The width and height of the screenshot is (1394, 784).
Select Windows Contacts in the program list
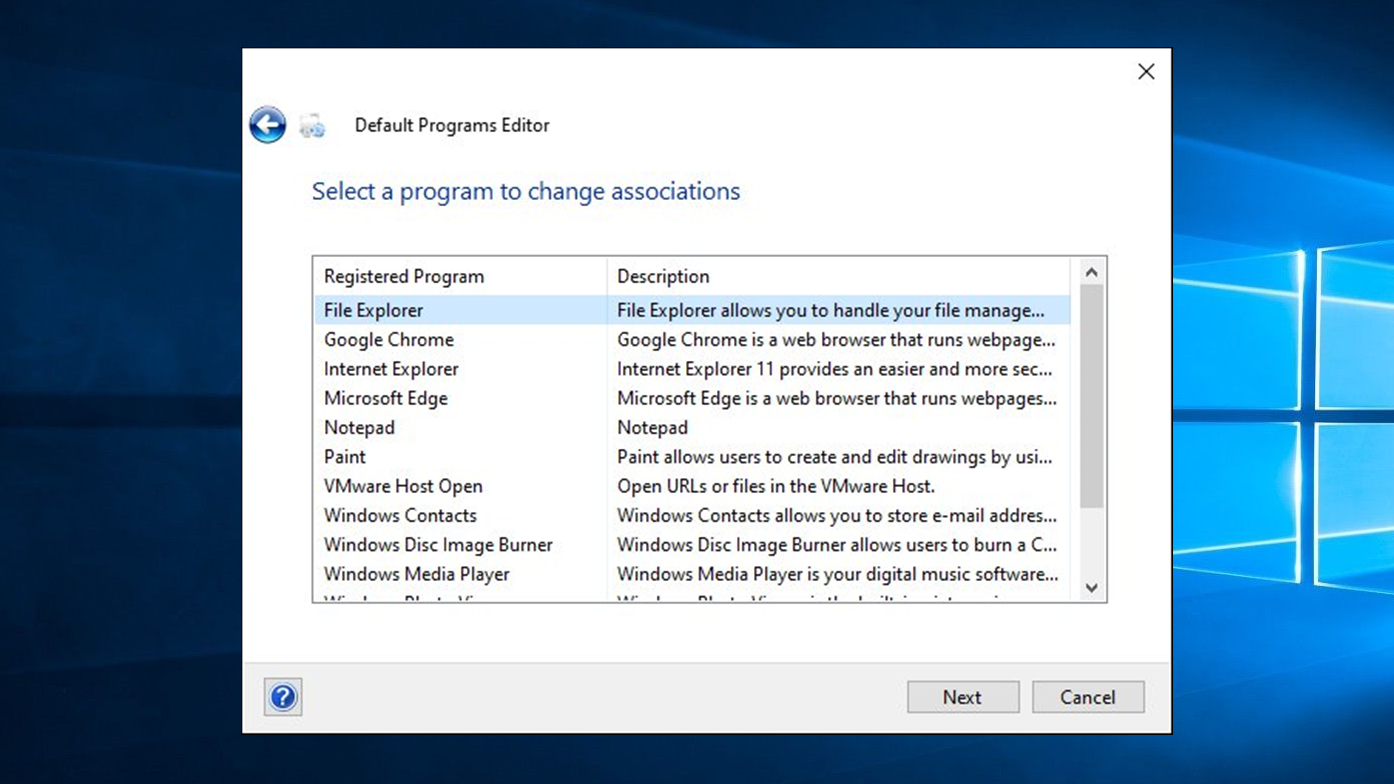(x=400, y=516)
